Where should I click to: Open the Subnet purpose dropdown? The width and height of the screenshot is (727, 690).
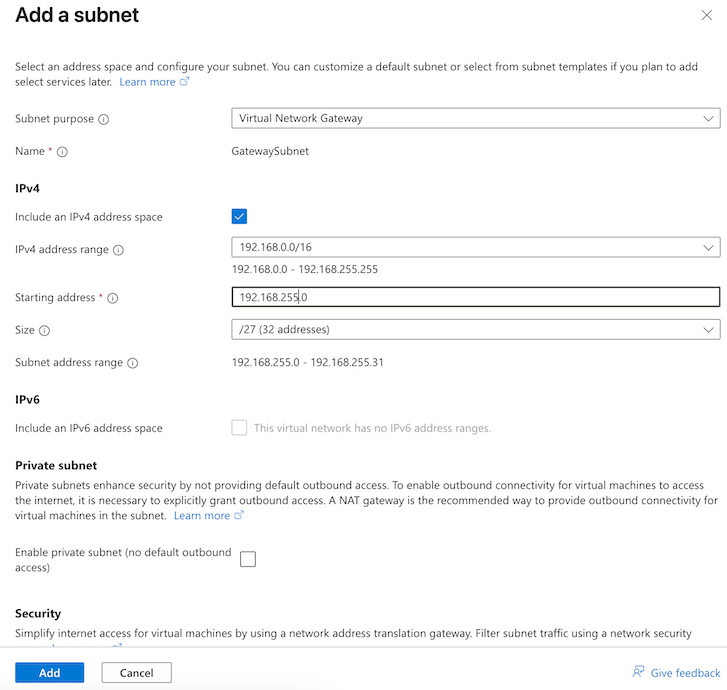pyautogui.click(x=476, y=118)
